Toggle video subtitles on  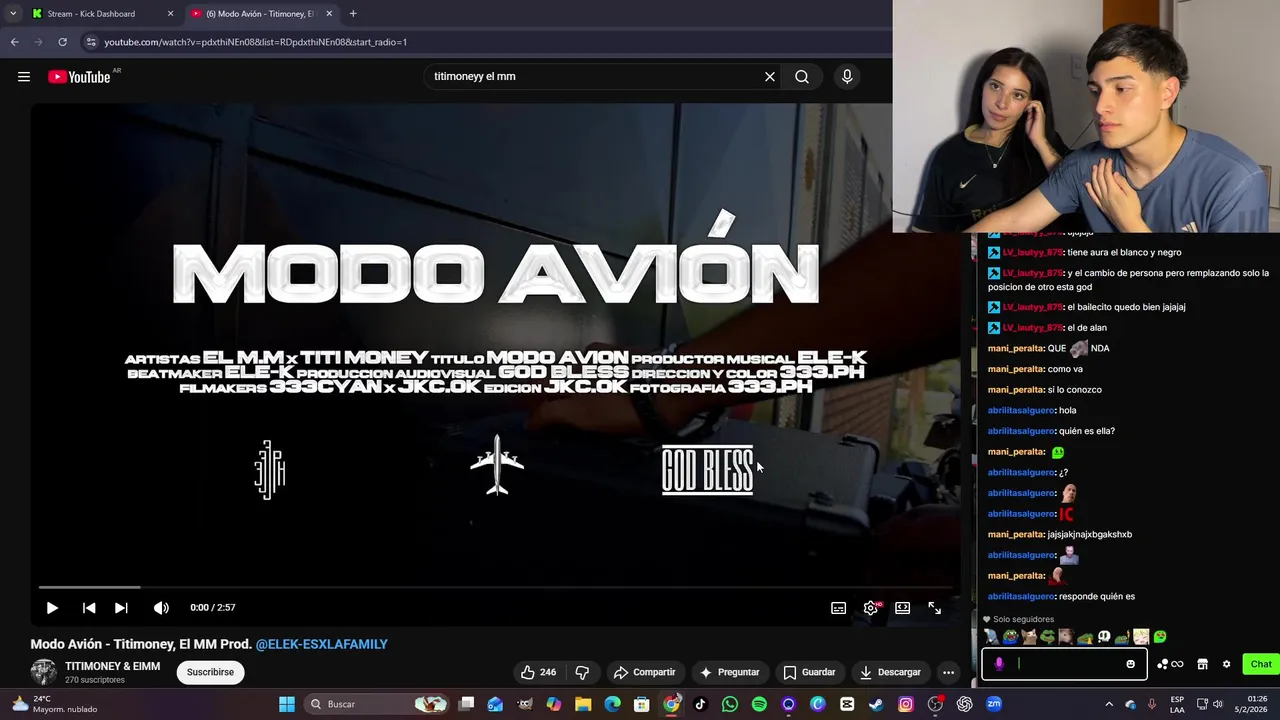pos(839,608)
